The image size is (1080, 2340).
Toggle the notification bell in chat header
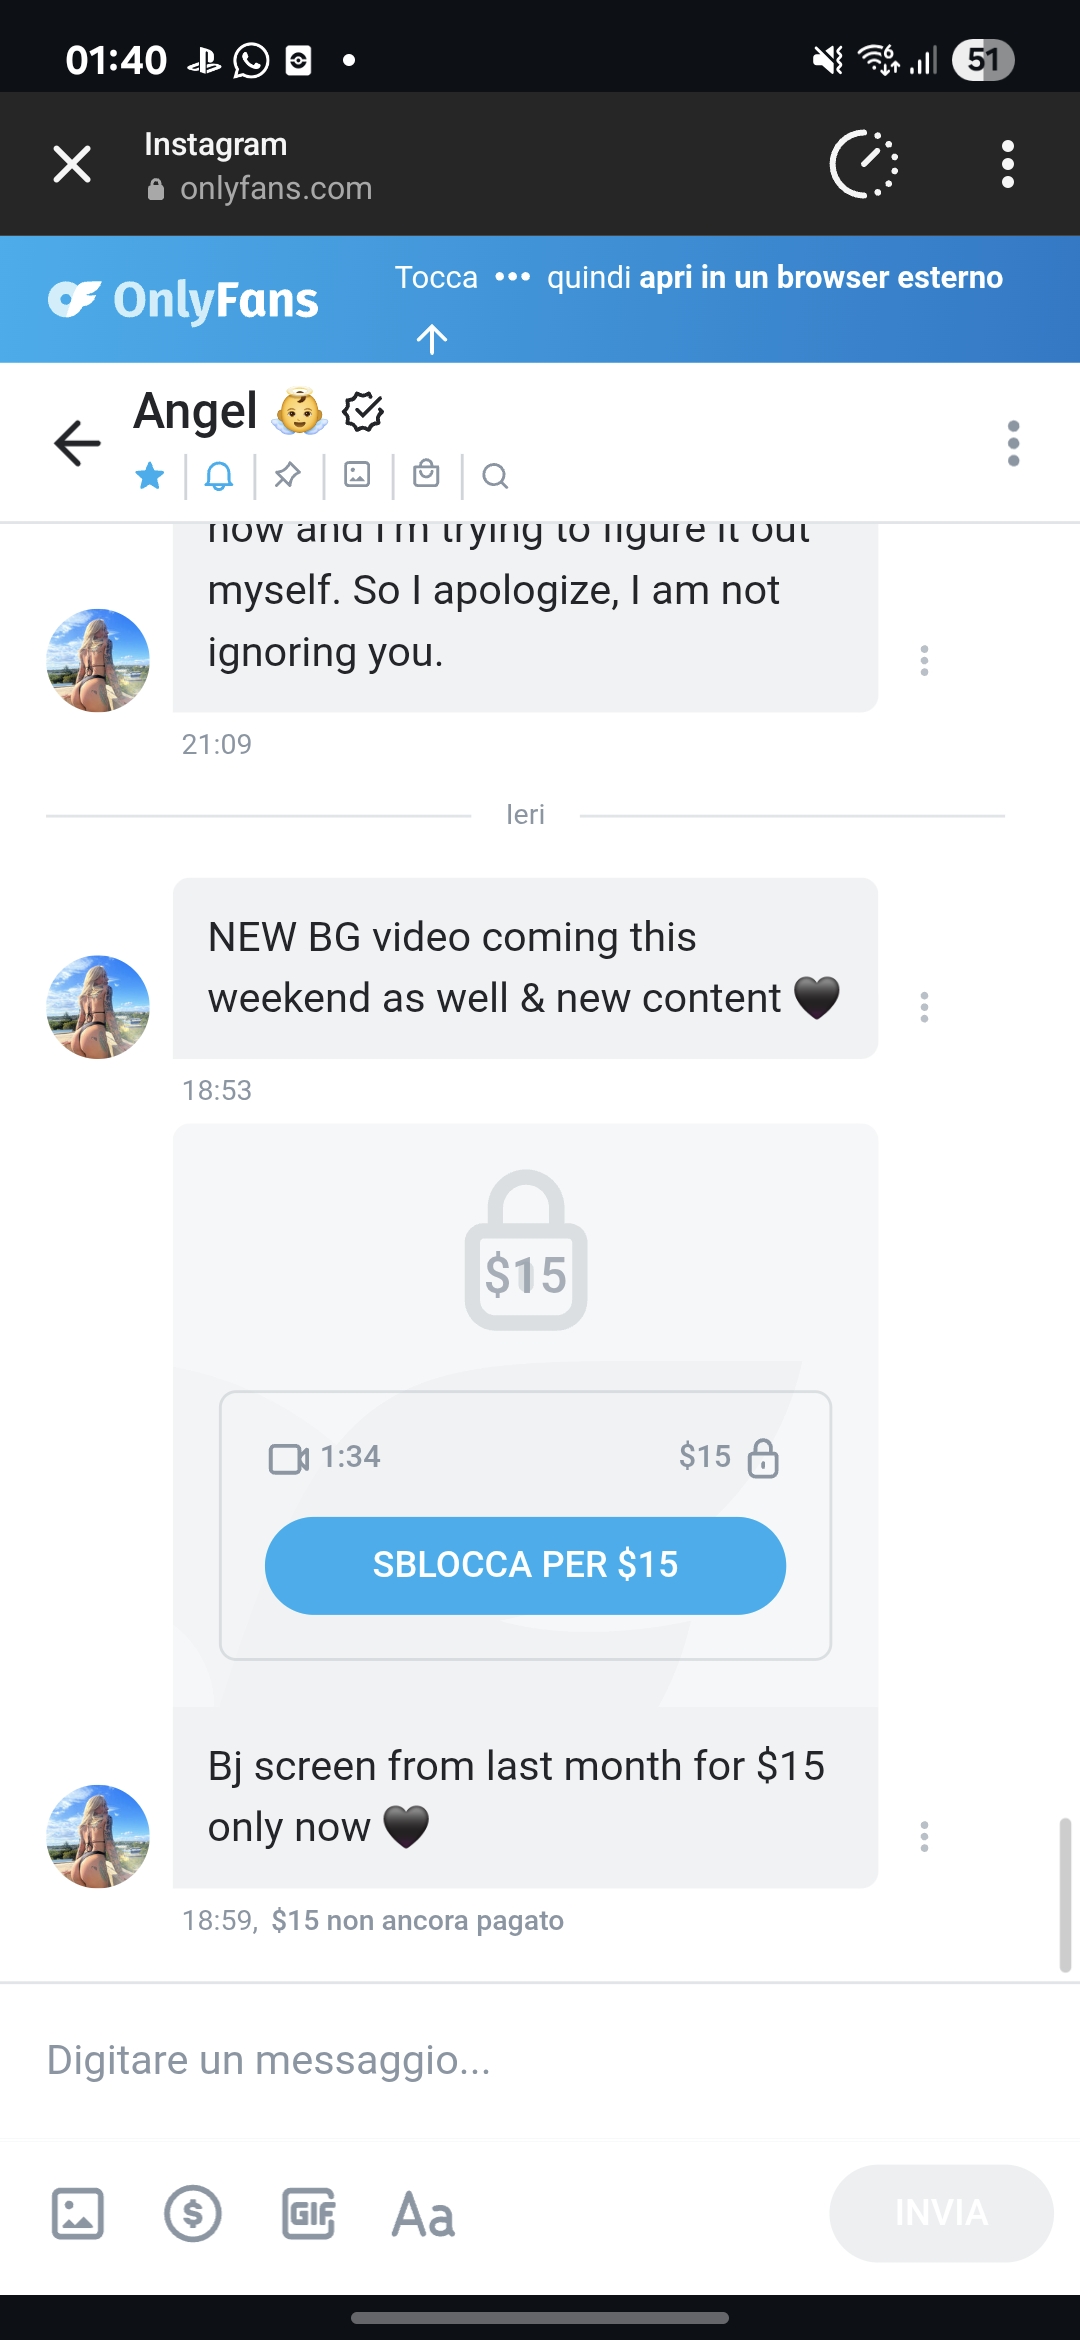point(219,476)
